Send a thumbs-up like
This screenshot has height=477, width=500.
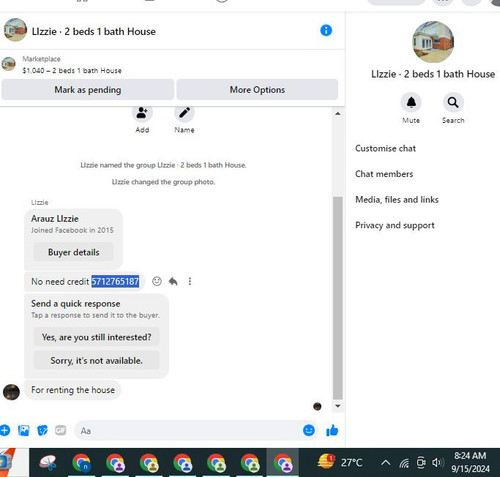pos(332,430)
